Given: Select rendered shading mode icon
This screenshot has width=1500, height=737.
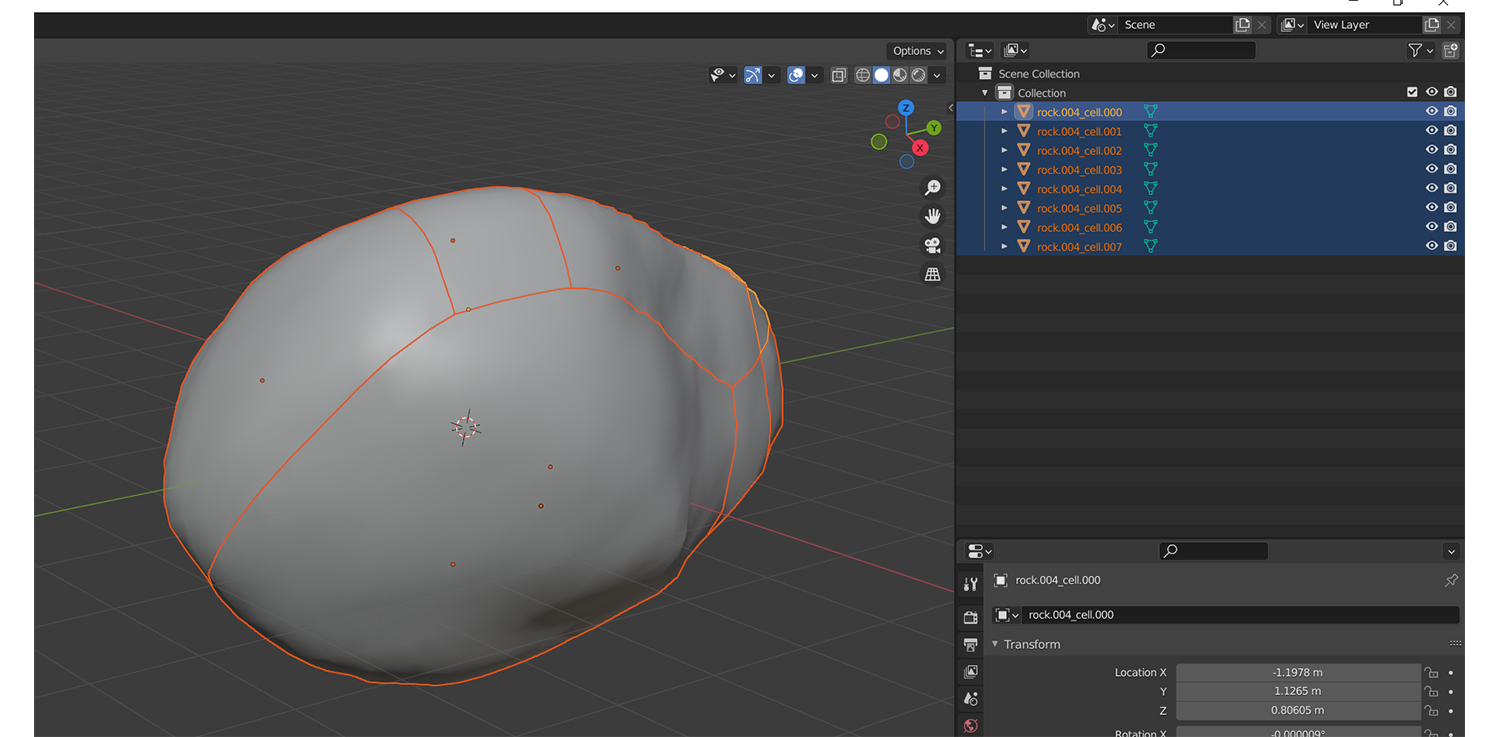Looking at the screenshot, I should (918, 75).
